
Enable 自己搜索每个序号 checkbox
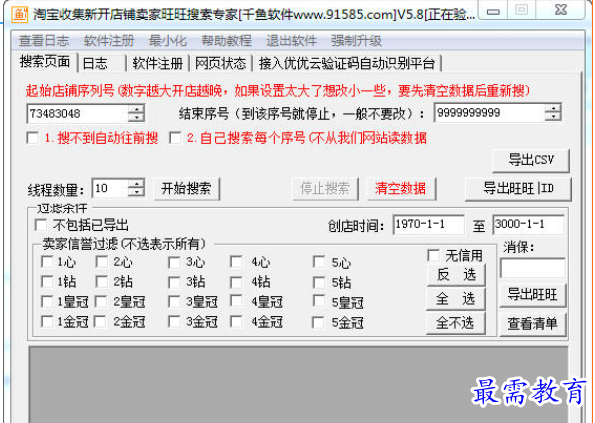click(x=175, y=138)
